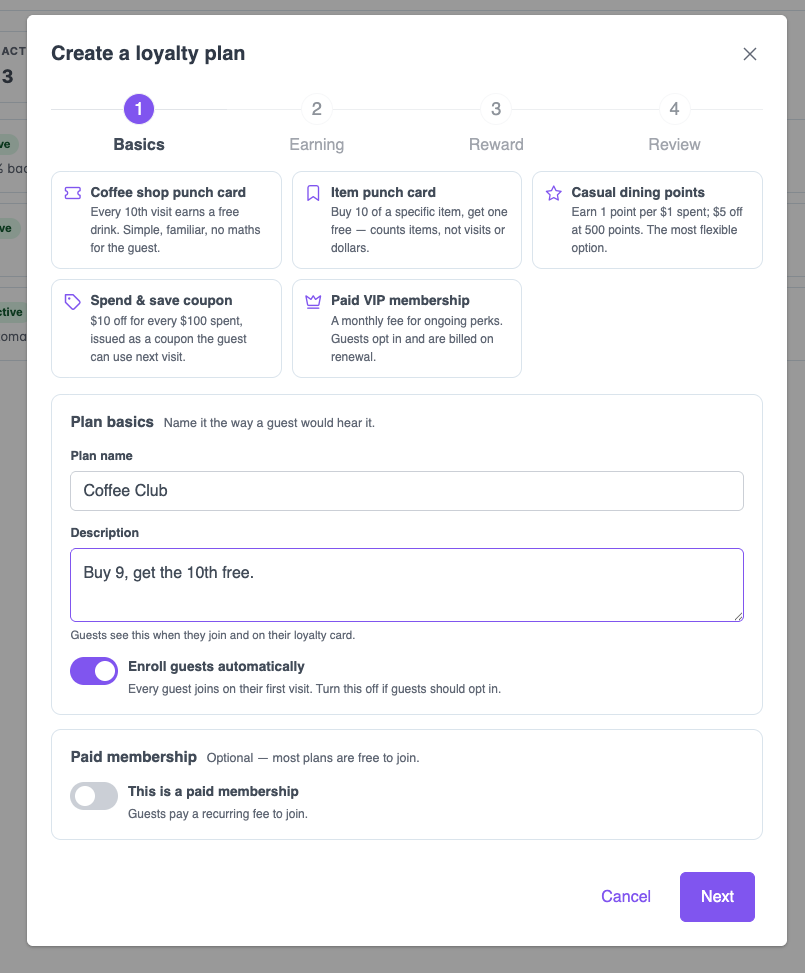
Task: Select step 1 circle in the wizard
Action: pyautogui.click(x=139, y=109)
